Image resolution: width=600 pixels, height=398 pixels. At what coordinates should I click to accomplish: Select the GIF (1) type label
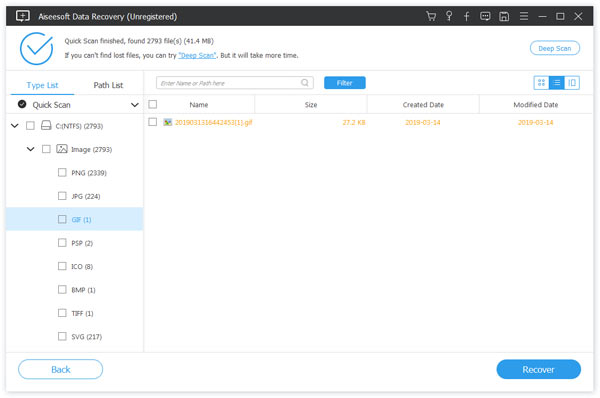(81, 220)
